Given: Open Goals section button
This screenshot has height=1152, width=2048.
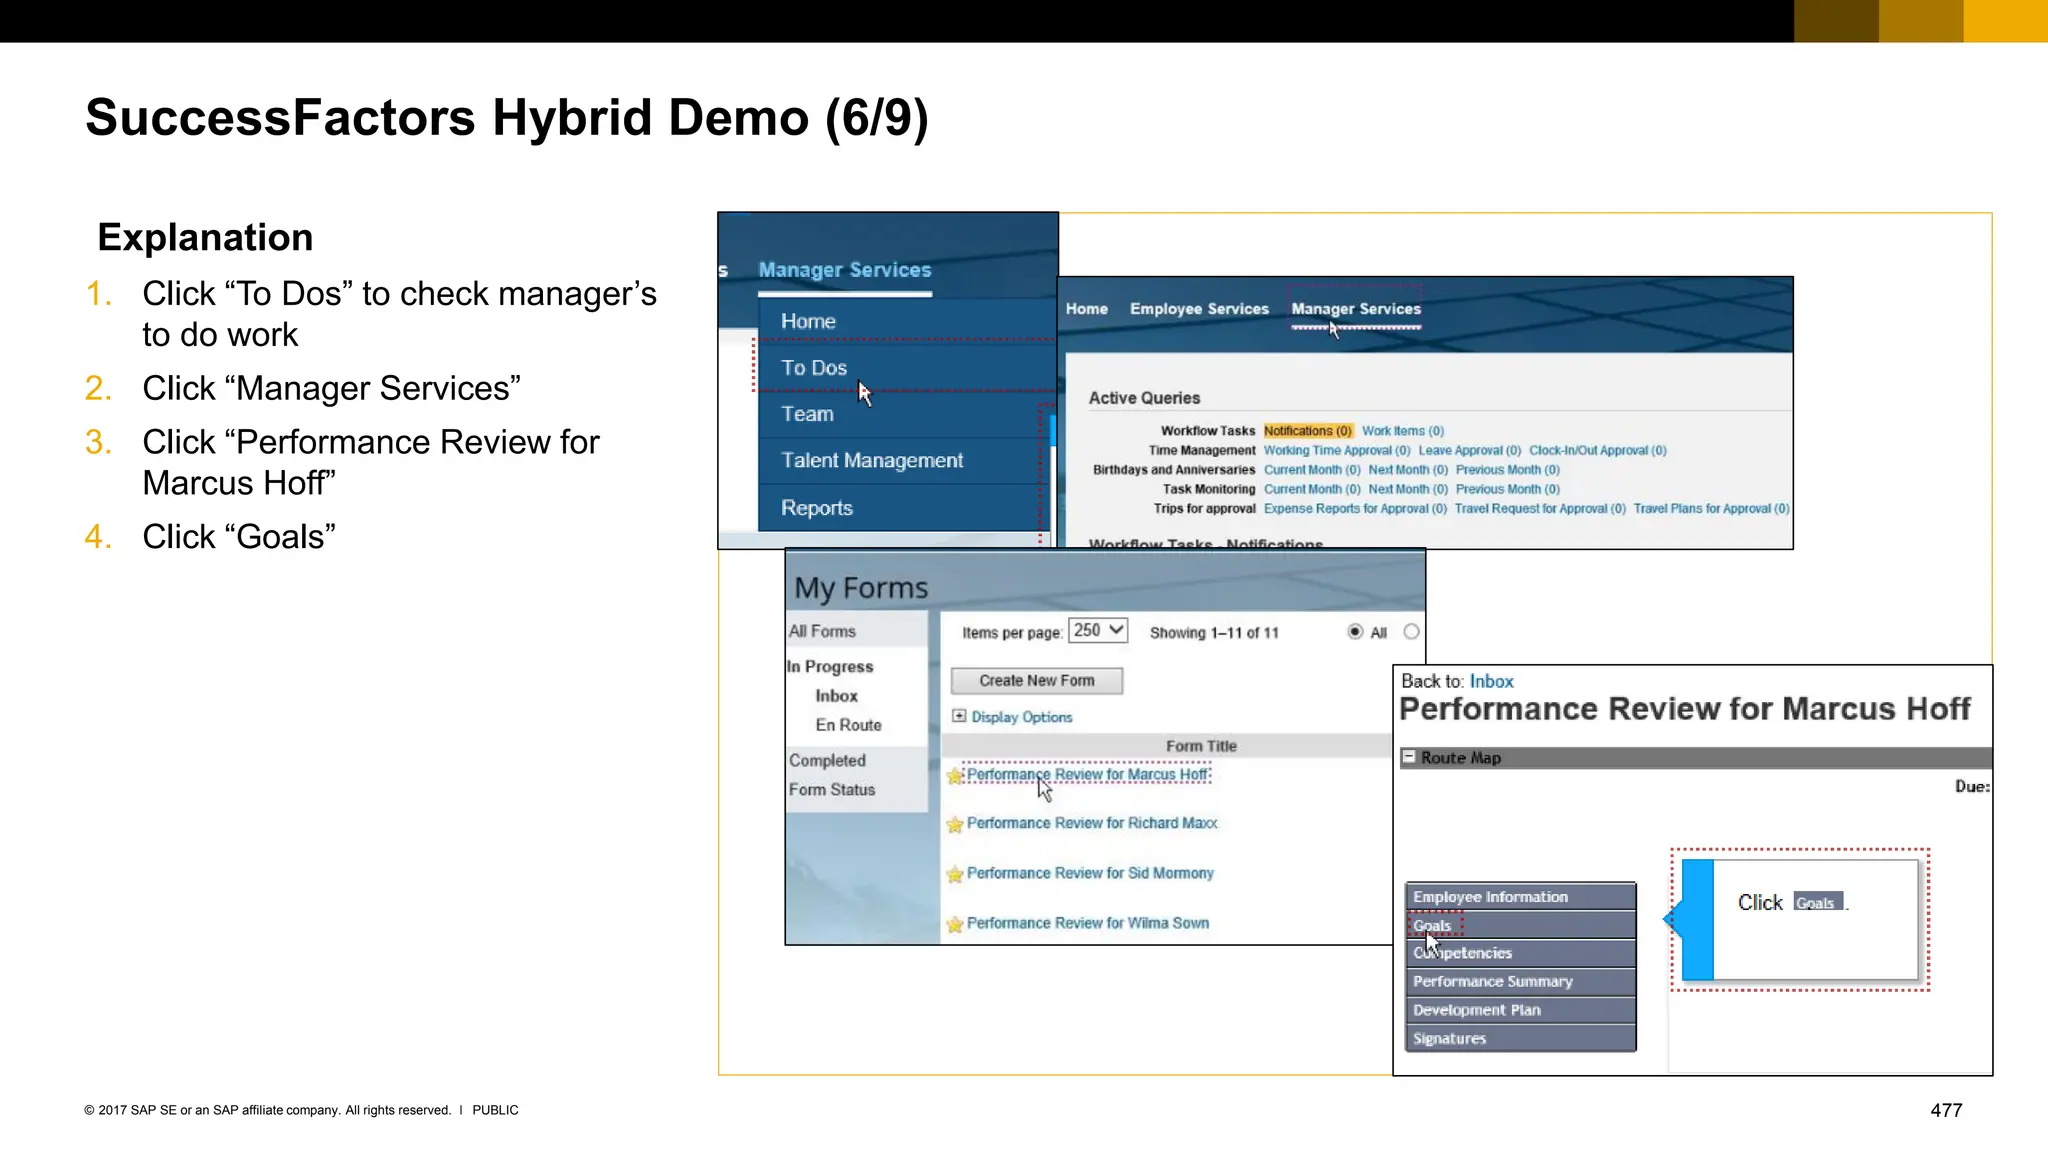Looking at the screenshot, I should [1520, 925].
